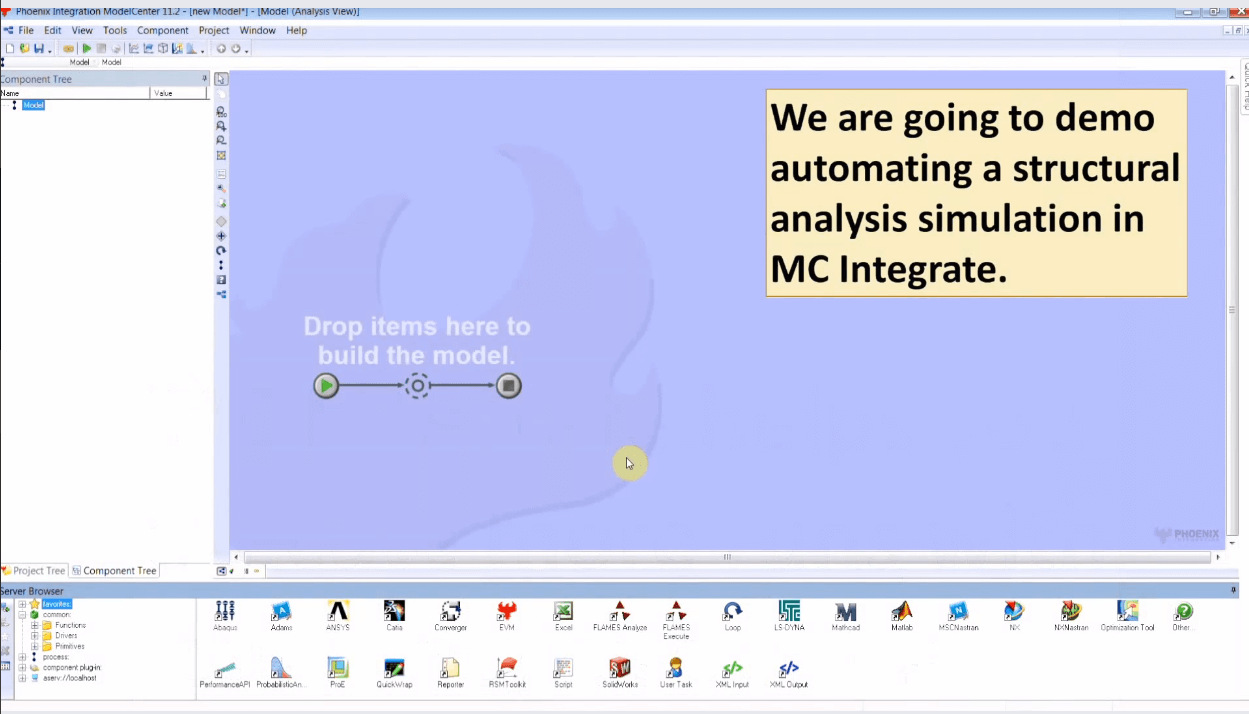Open the Edit menu
The width and height of the screenshot is (1249, 714).
tap(52, 31)
